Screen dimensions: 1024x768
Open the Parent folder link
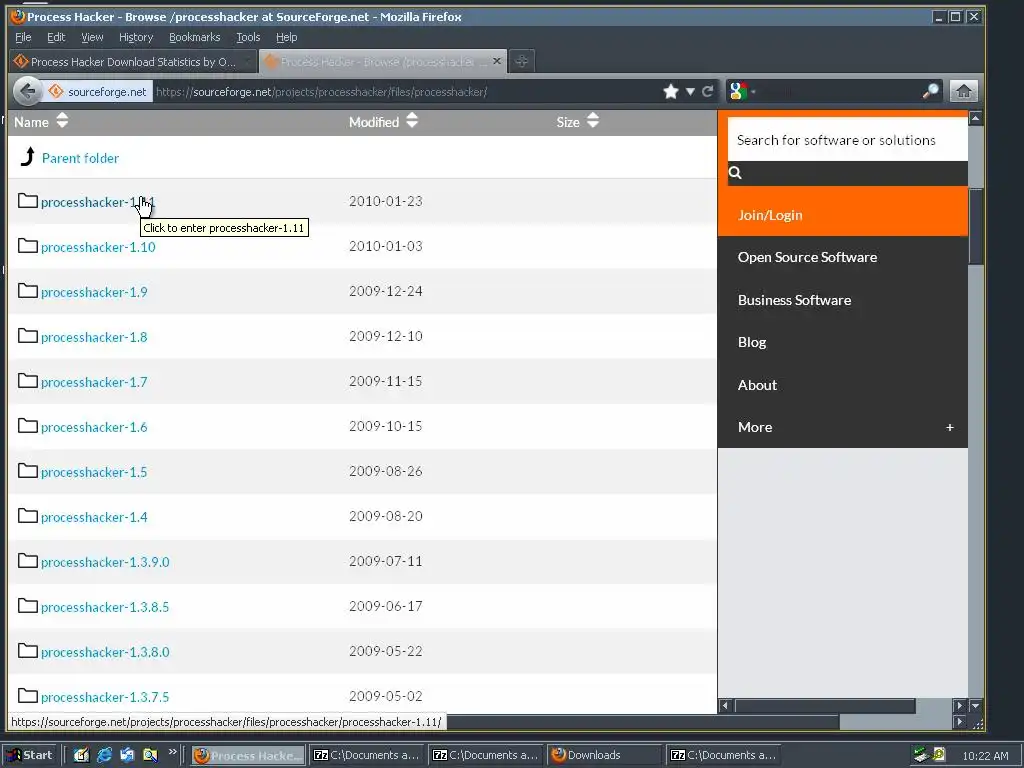(x=80, y=158)
